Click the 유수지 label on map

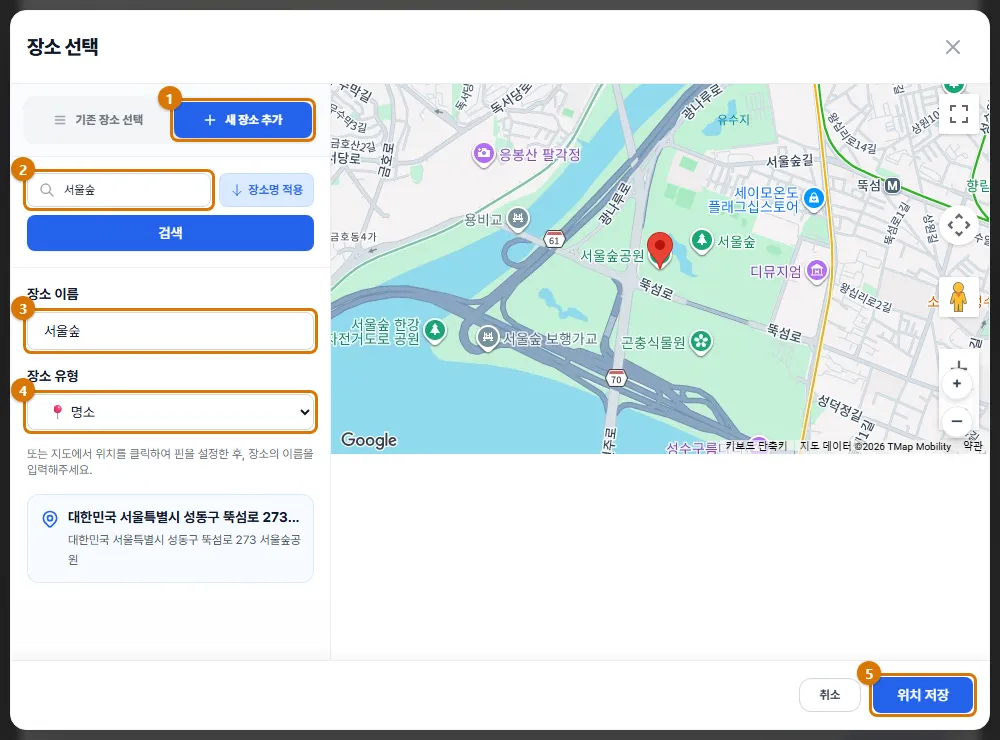pos(733,119)
